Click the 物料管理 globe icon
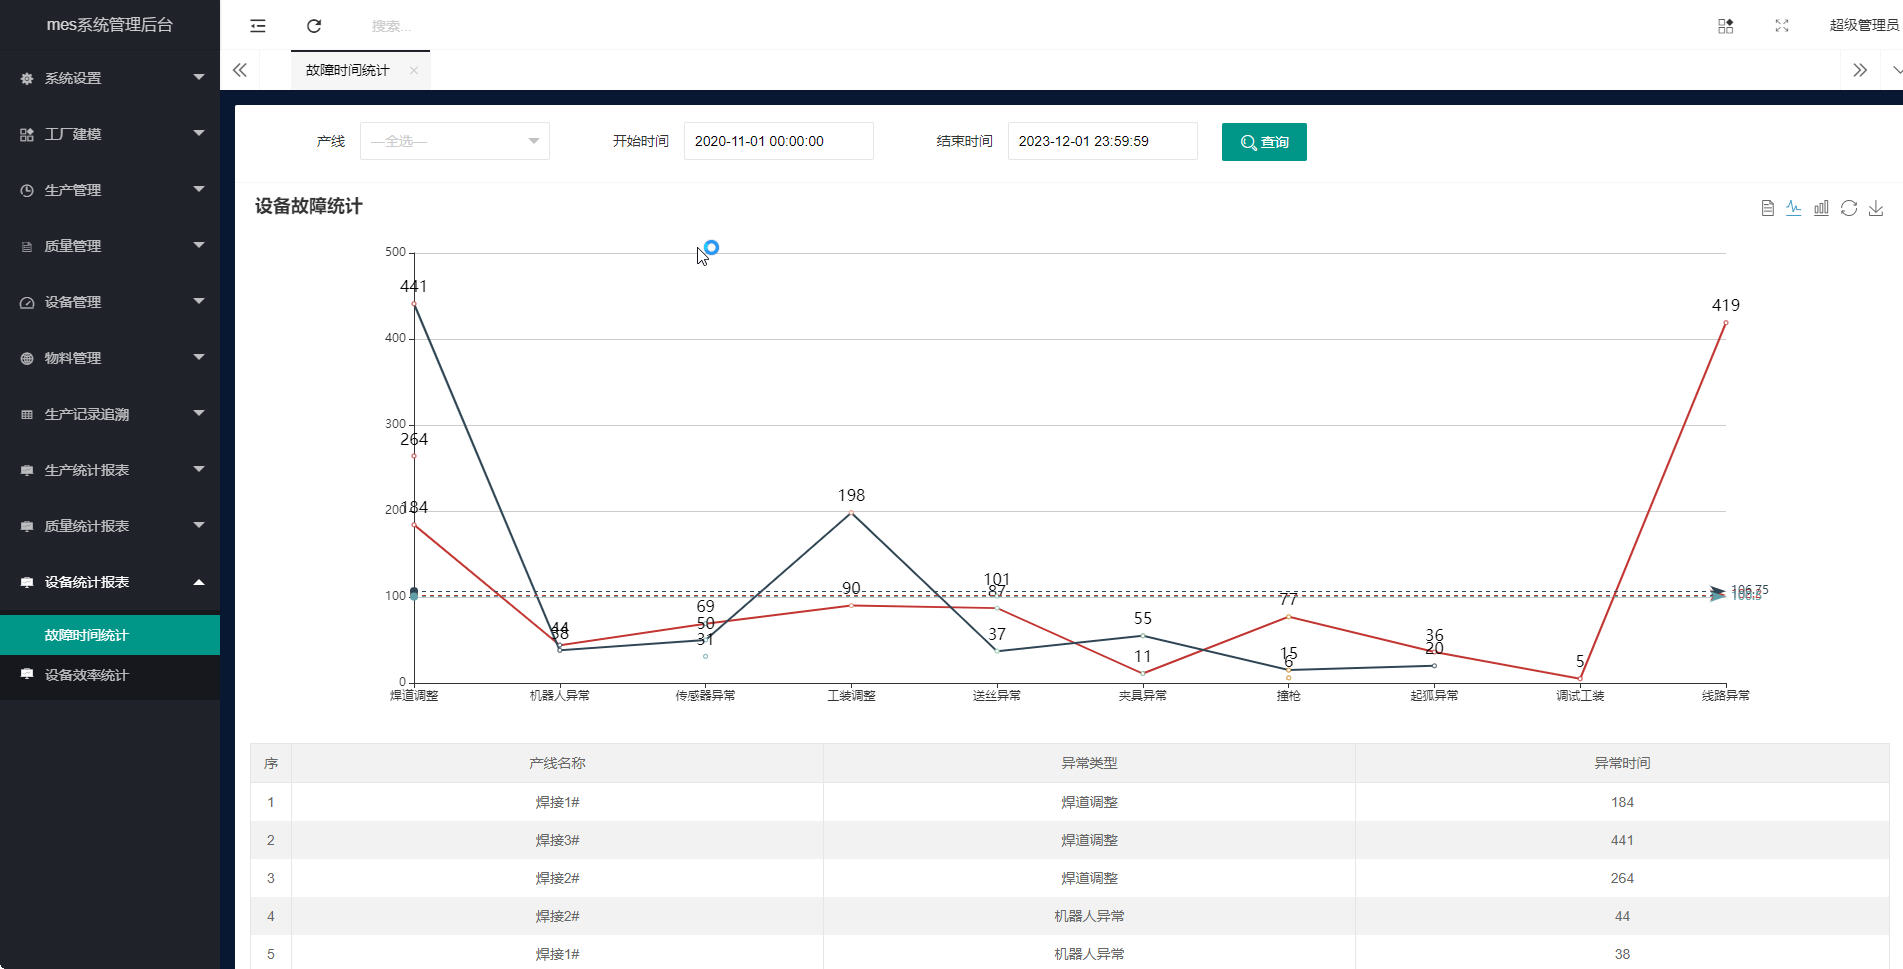Image resolution: width=1903 pixels, height=969 pixels. point(27,358)
